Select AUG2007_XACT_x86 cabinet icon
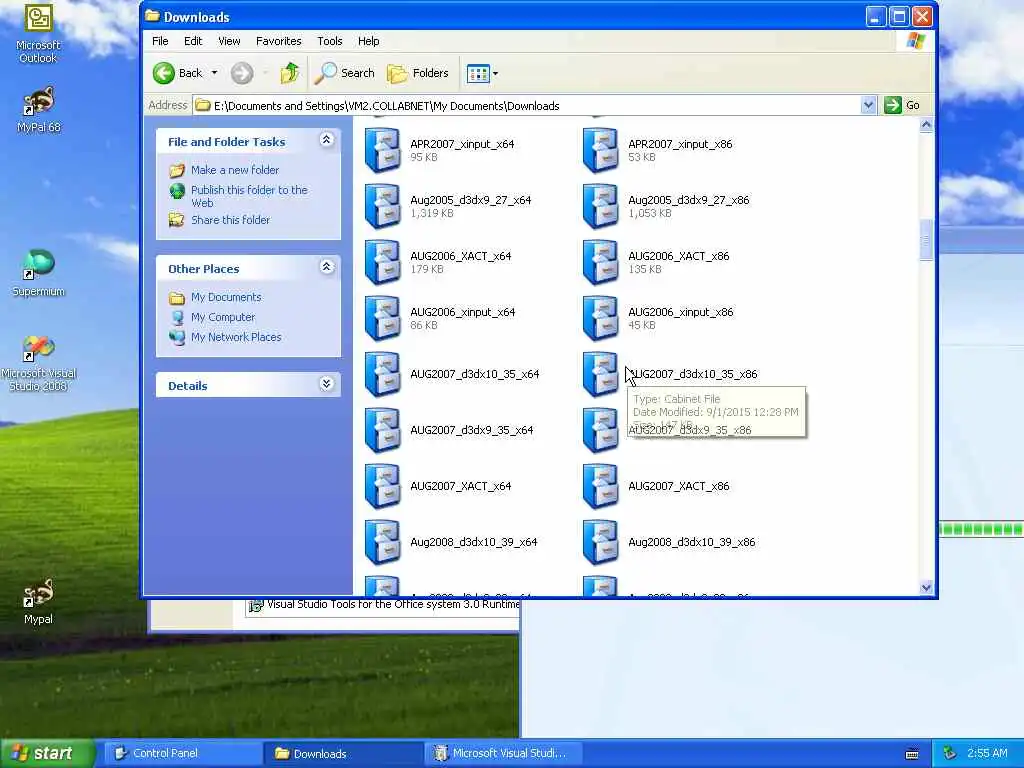This screenshot has width=1024, height=768. [601, 487]
